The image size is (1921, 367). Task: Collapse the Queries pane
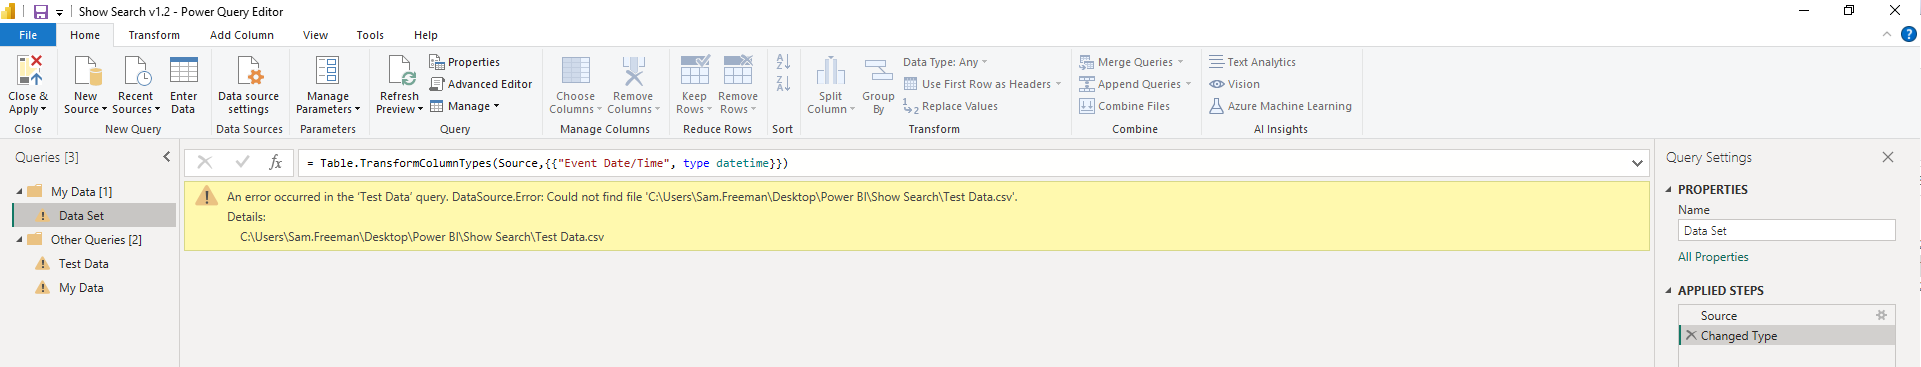pyautogui.click(x=167, y=157)
